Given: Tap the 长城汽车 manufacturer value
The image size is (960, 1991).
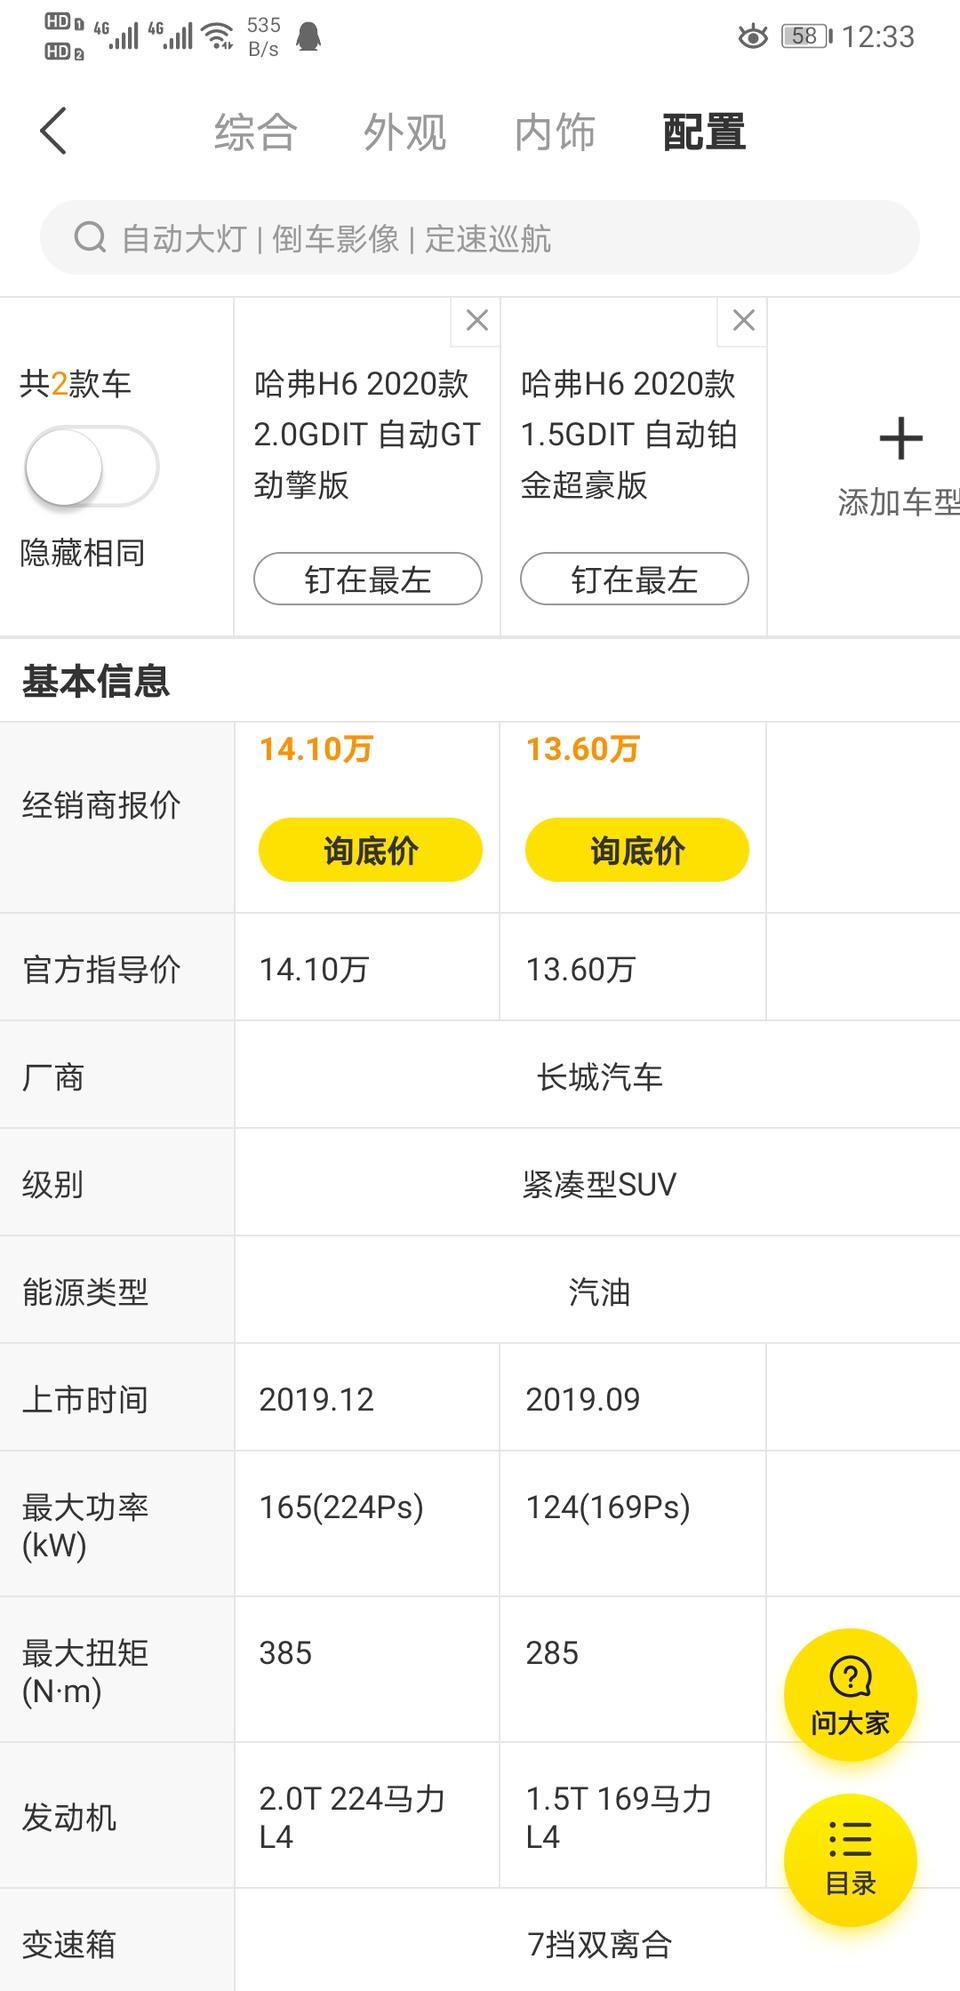Looking at the screenshot, I should [x=599, y=1077].
